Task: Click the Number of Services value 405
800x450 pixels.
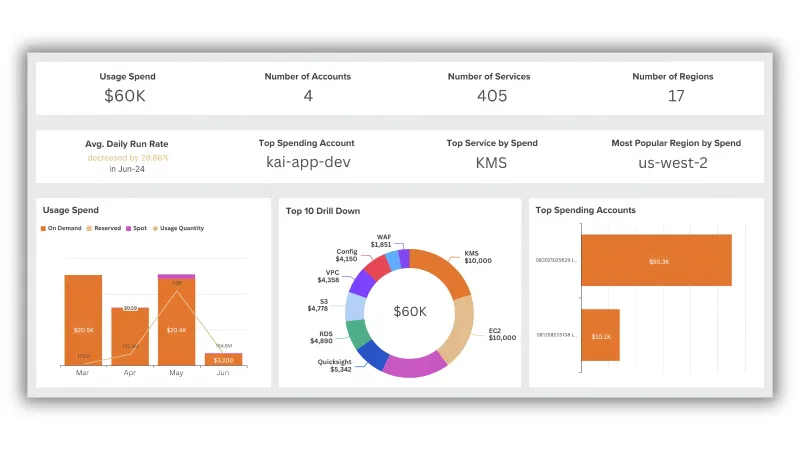Action: point(492,96)
